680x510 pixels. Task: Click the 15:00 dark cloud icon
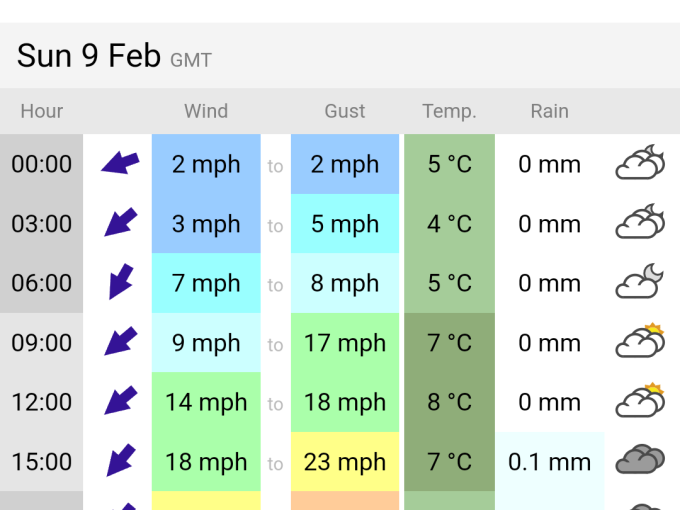click(640, 461)
